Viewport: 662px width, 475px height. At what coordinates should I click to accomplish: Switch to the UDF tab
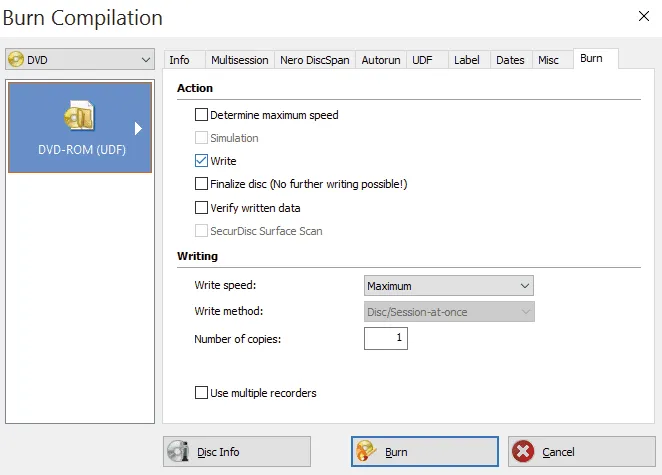tap(427, 60)
